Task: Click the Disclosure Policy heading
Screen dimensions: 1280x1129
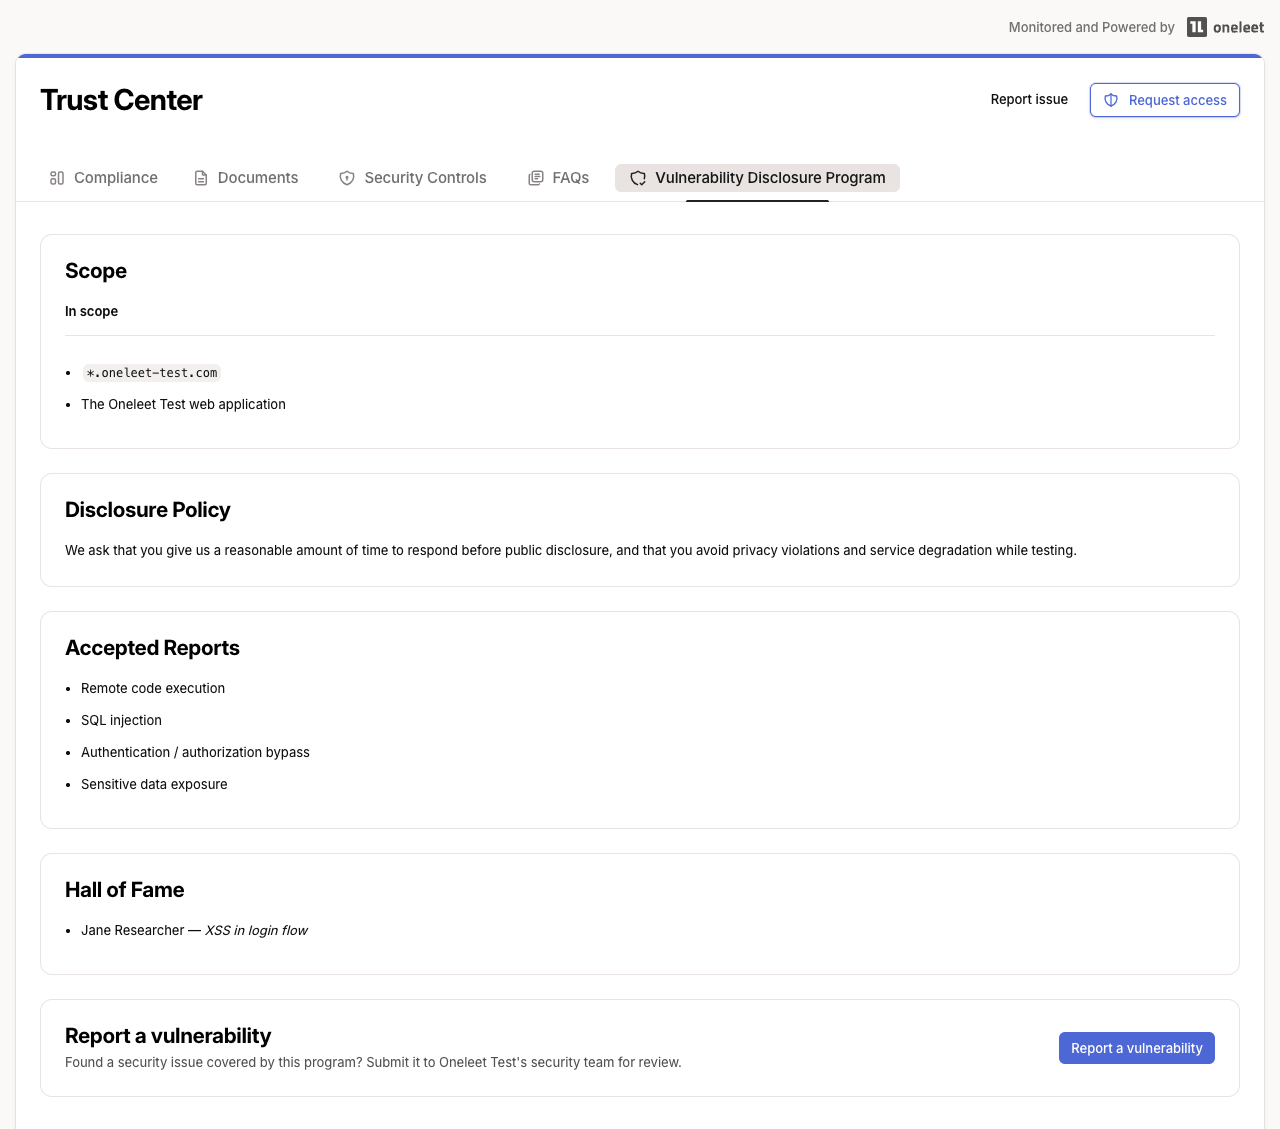Action: [x=148, y=510]
